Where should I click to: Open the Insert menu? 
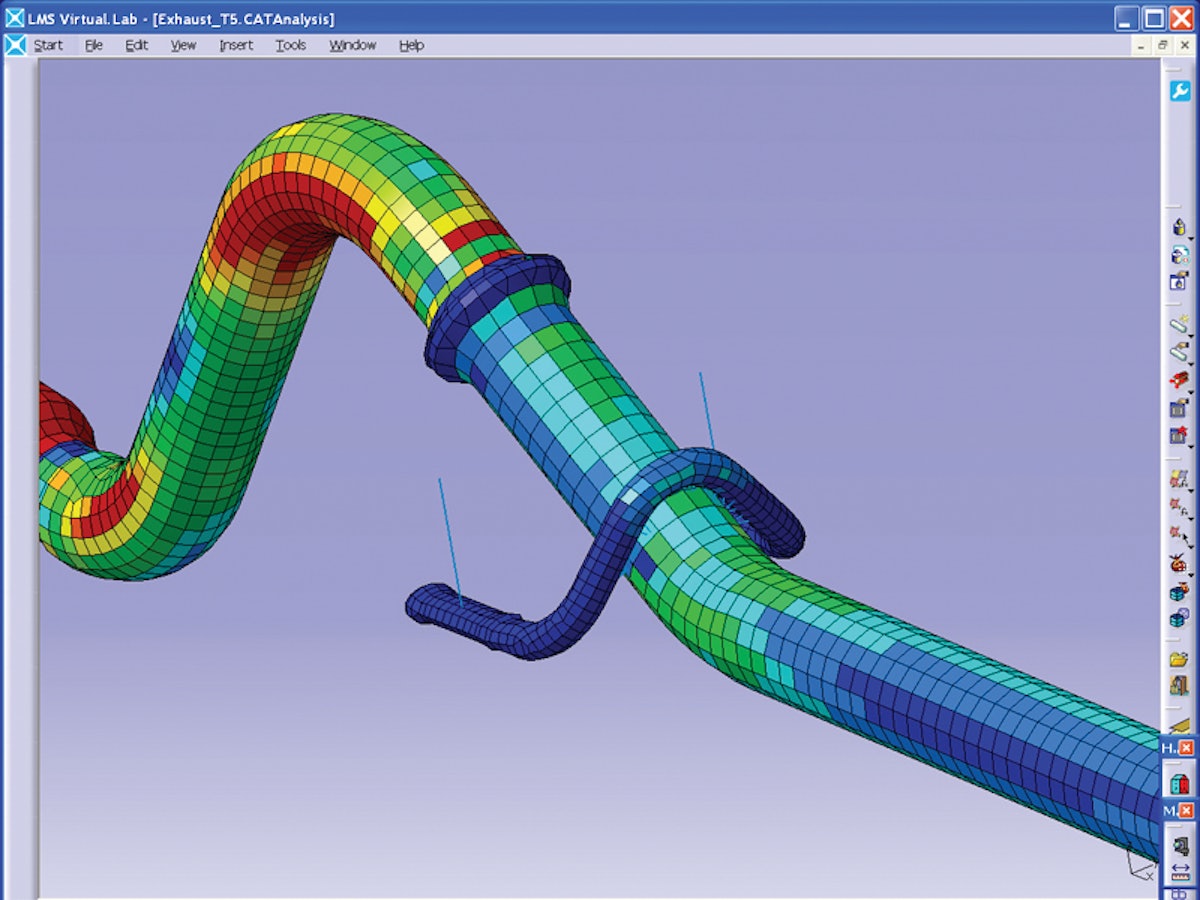click(236, 45)
